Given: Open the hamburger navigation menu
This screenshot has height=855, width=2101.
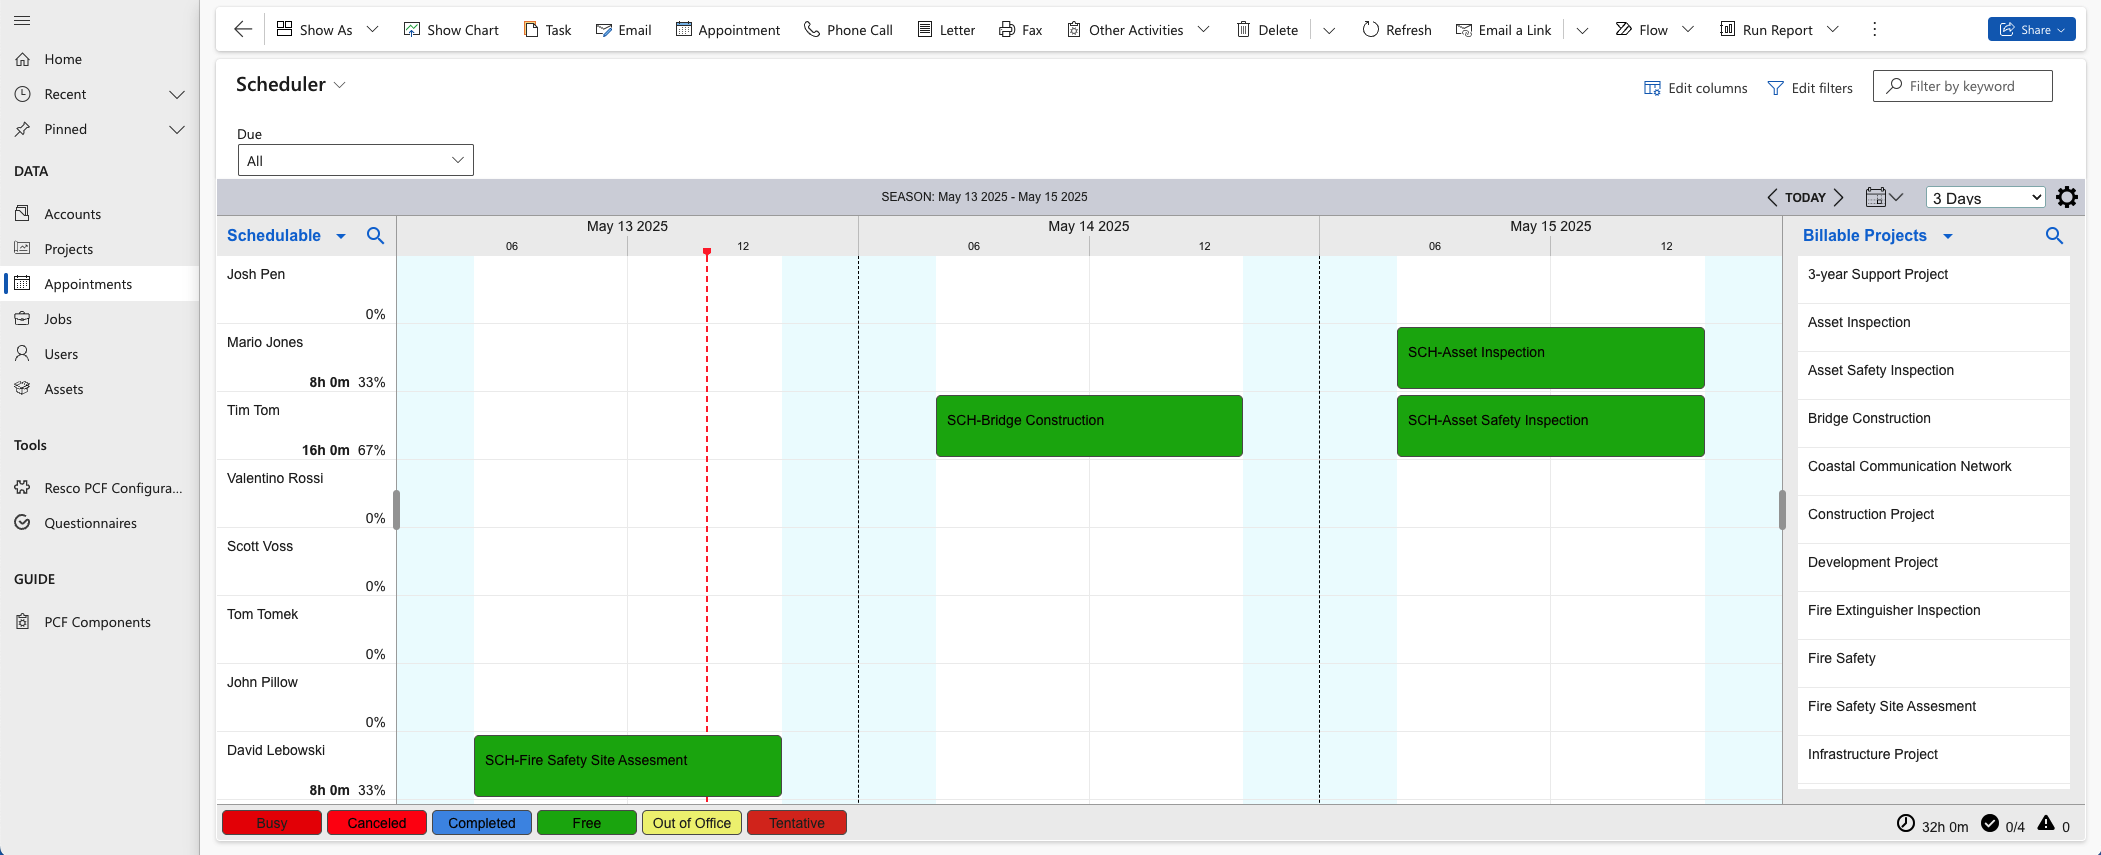Looking at the screenshot, I should pos(22,20).
